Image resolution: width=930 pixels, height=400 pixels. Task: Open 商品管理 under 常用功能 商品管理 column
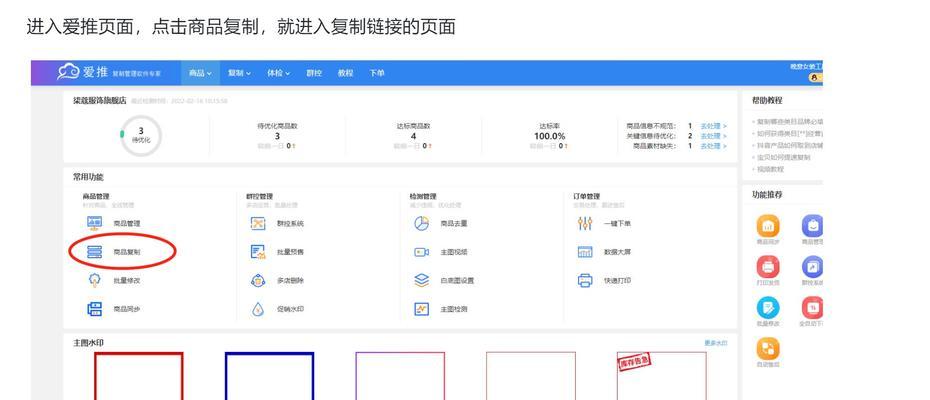coord(114,224)
